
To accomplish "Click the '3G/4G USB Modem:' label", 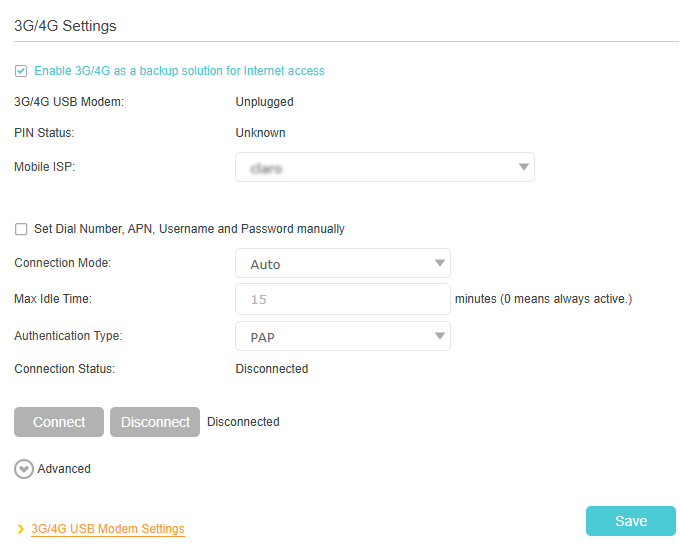I will pyautogui.click(x=69, y=102).
